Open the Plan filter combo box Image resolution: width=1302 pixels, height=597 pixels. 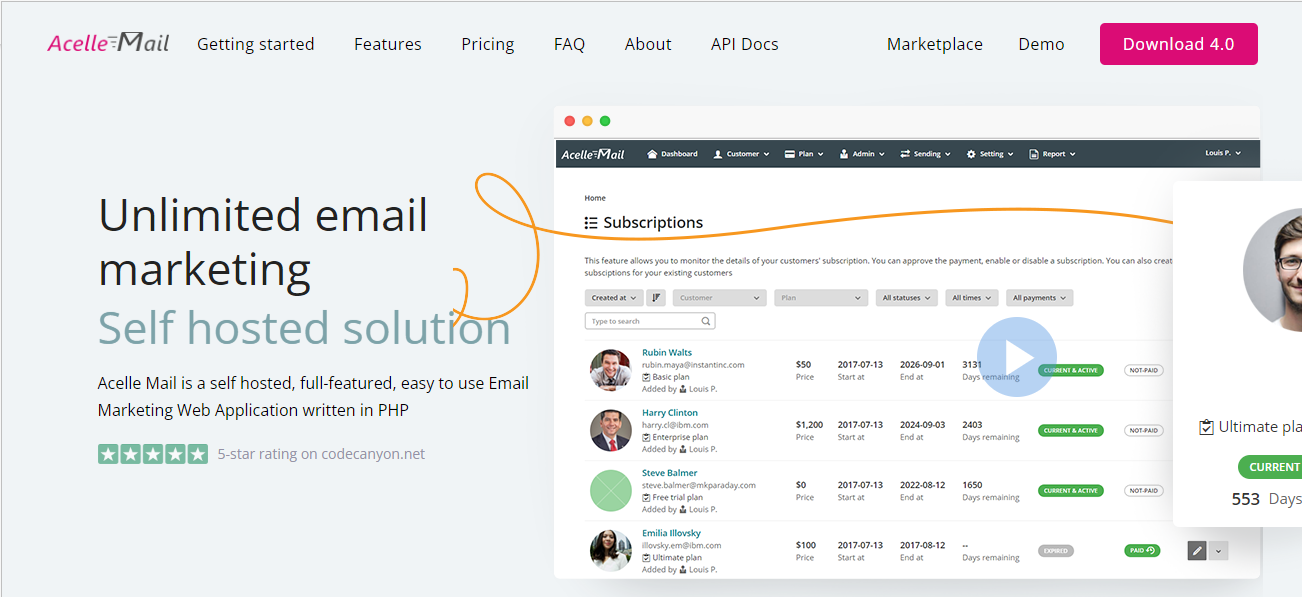point(820,297)
